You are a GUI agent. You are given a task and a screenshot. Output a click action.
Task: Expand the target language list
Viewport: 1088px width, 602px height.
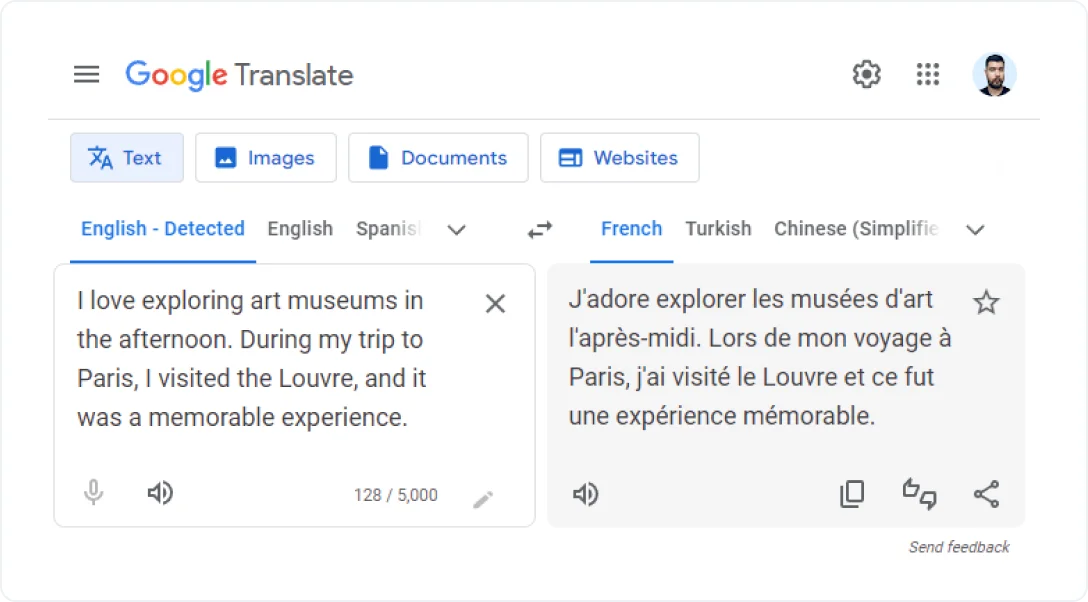click(x=975, y=230)
